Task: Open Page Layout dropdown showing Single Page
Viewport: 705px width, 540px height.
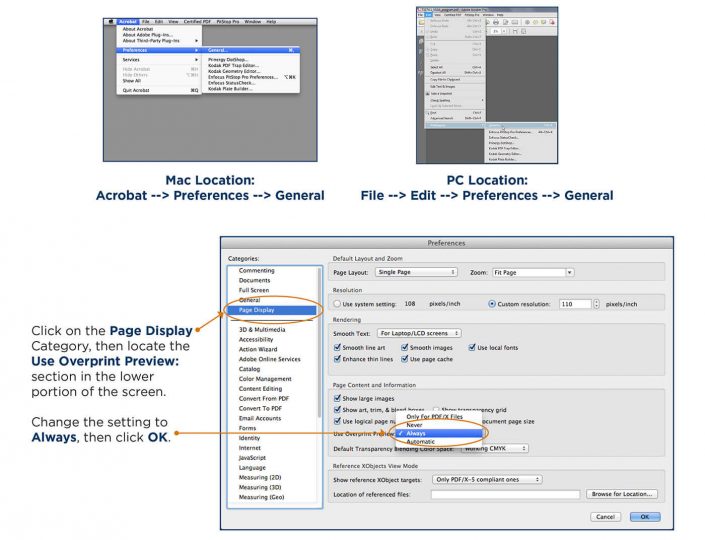Action: click(416, 272)
